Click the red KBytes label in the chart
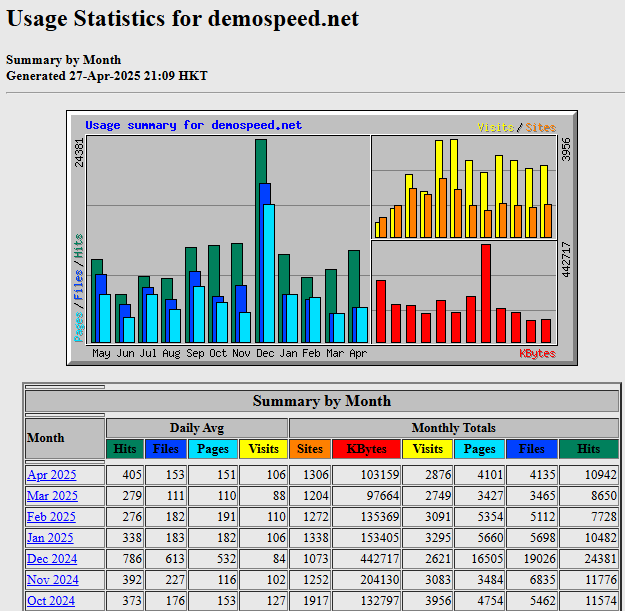The image size is (625, 611). click(537, 353)
